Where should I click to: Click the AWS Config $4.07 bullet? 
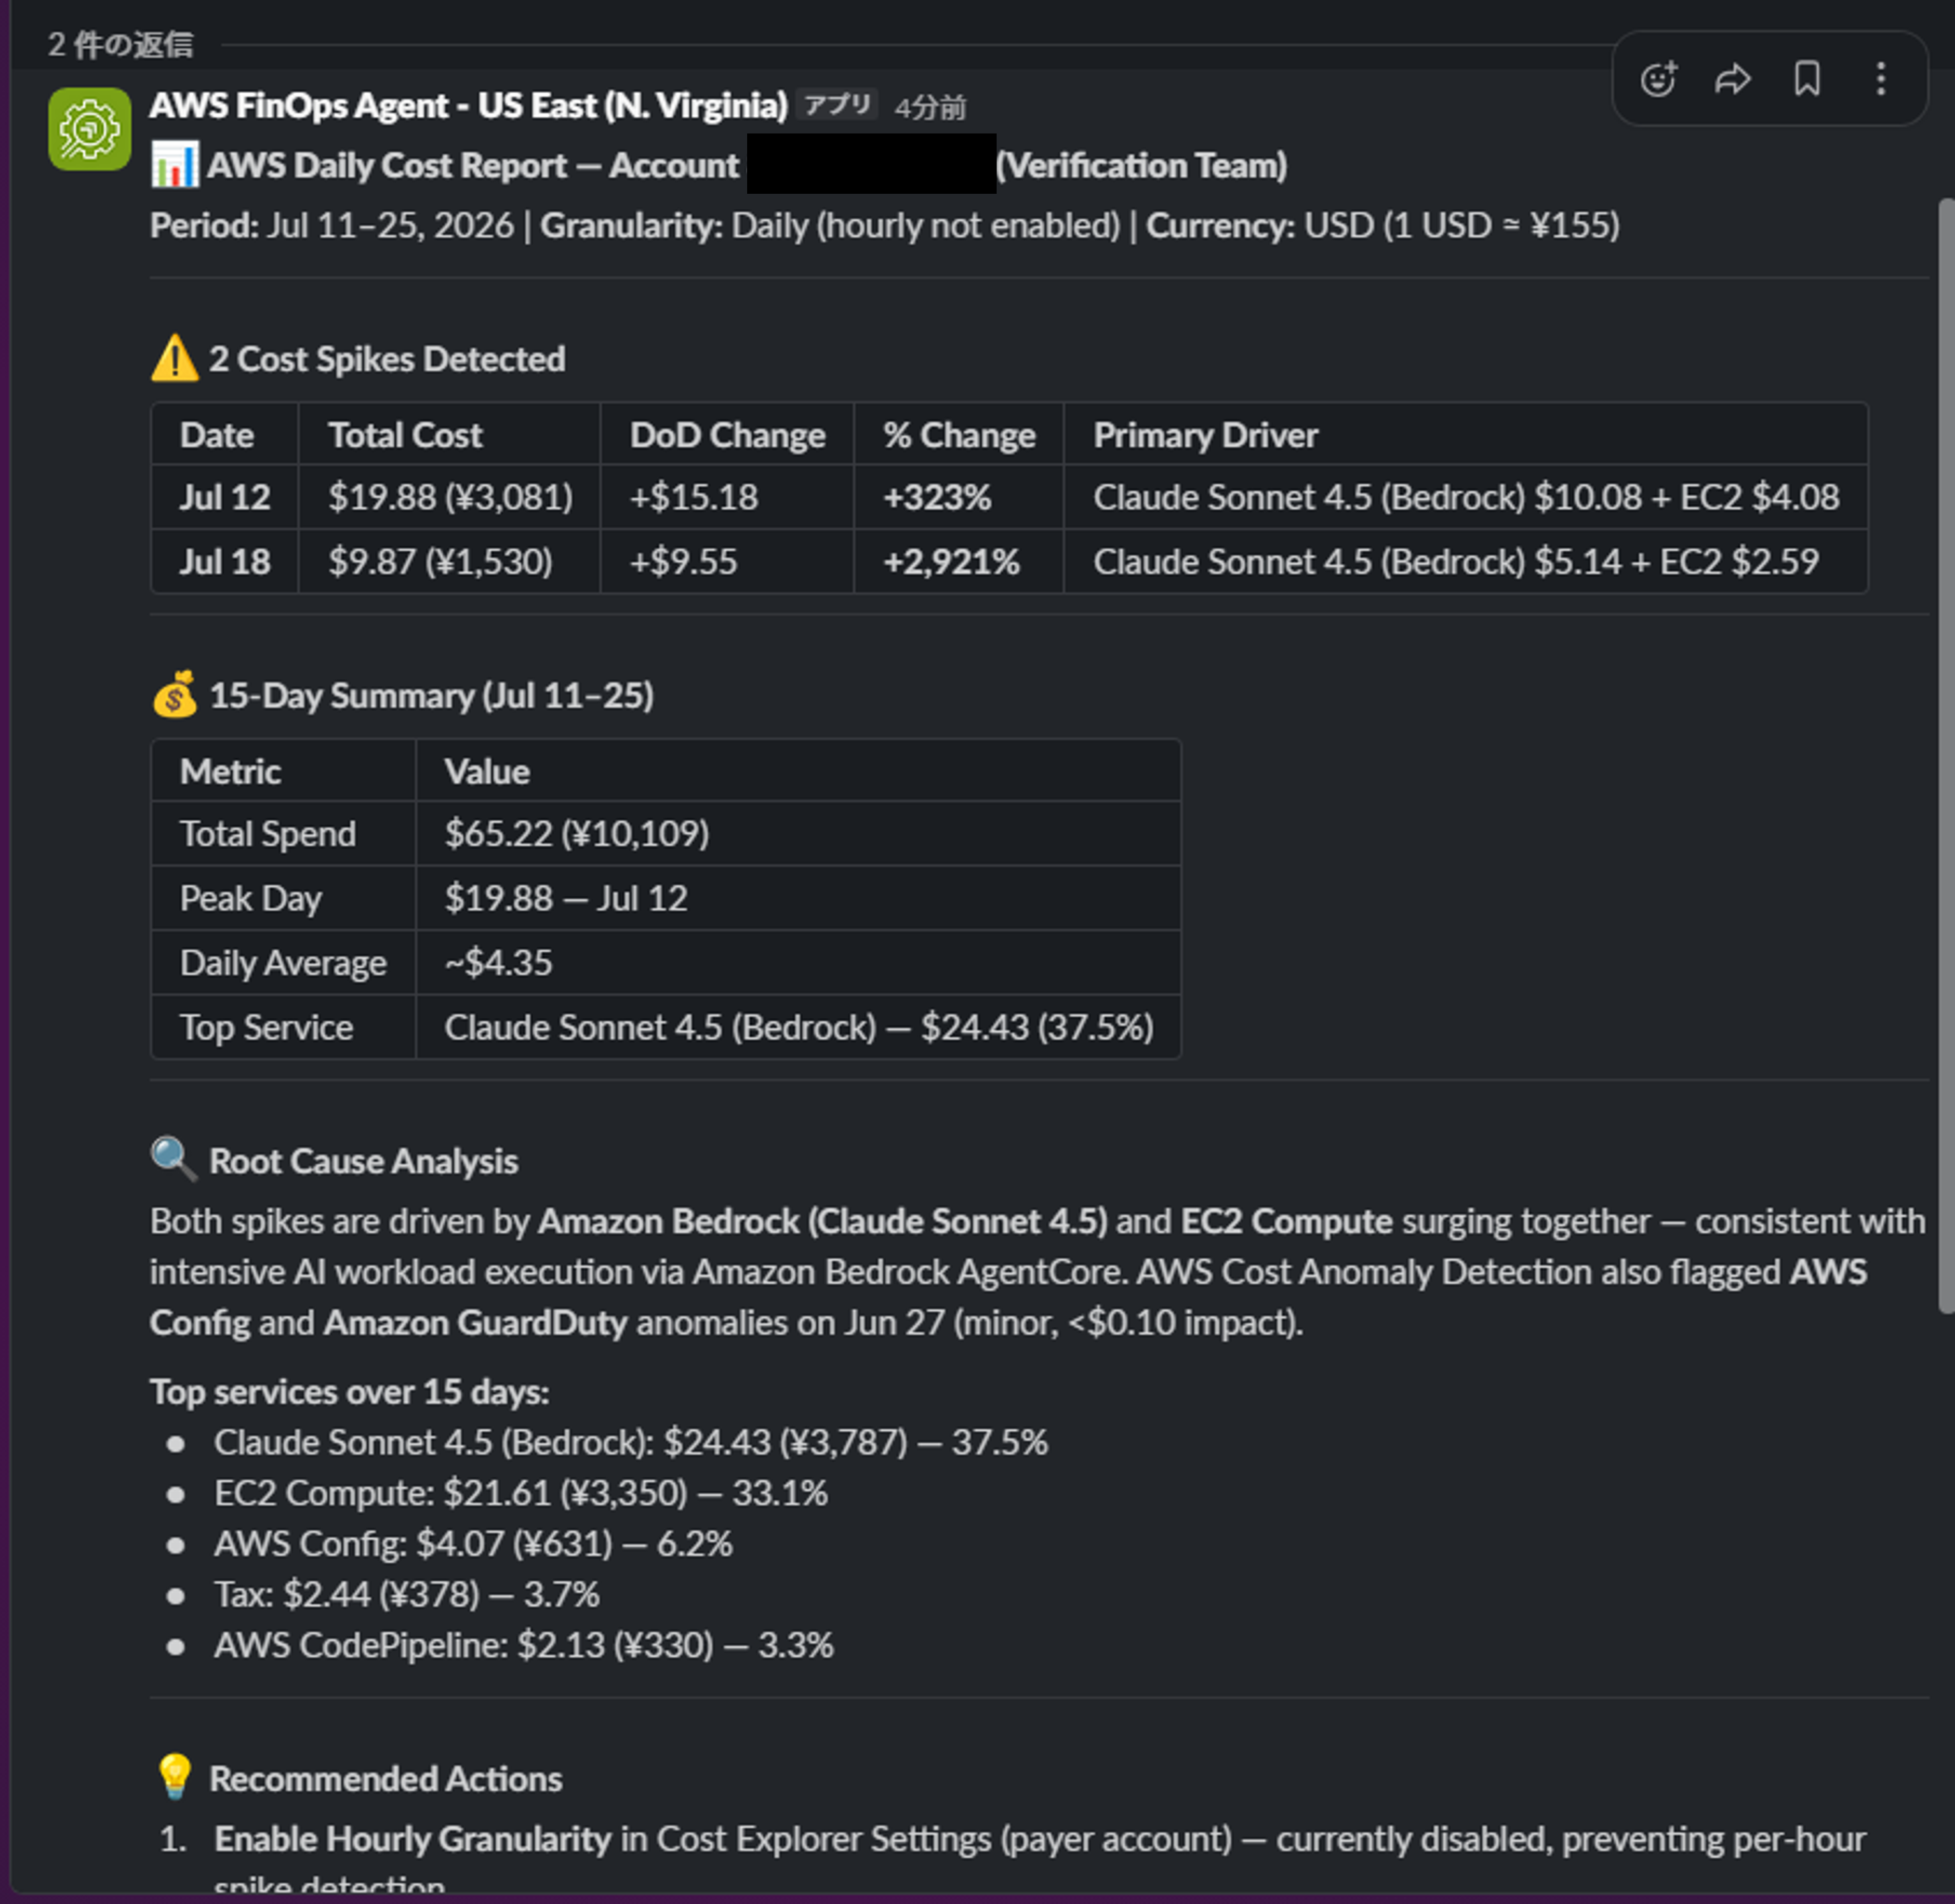click(x=473, y=1544)
